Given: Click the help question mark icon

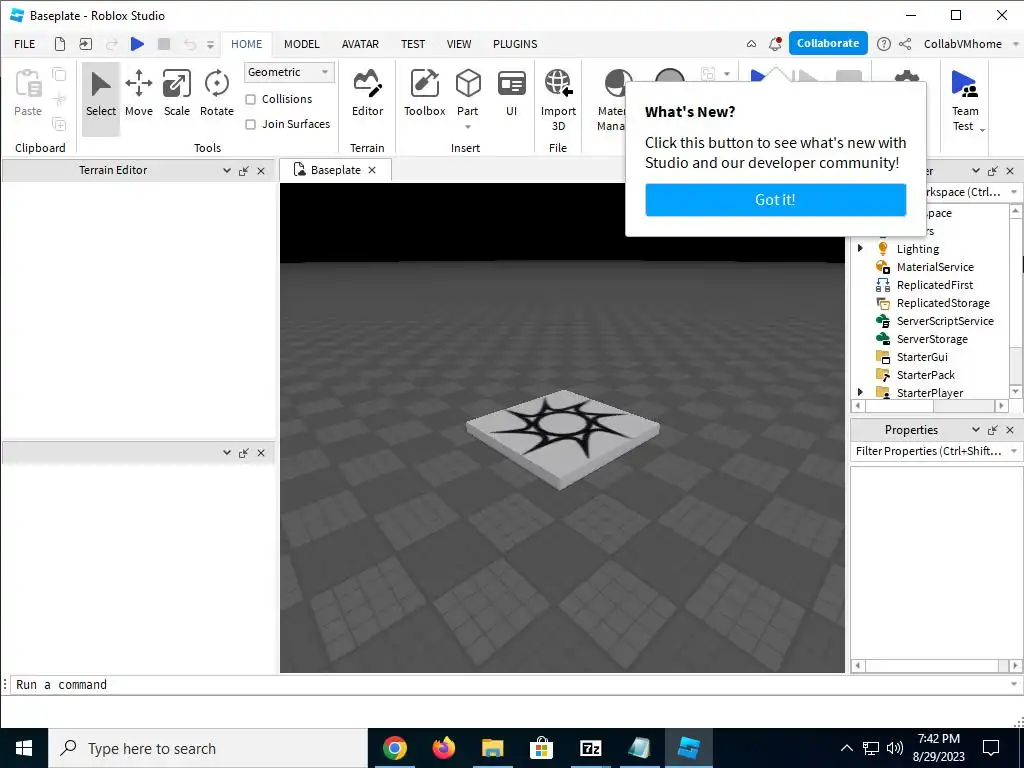Looking at the screenshot, I should tap(884, 44).
